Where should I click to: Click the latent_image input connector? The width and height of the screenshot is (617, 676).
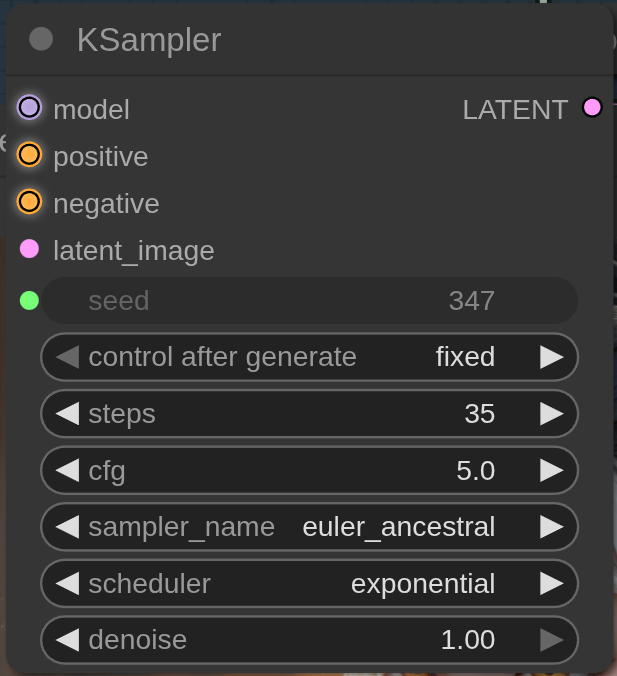[x=29, y=249]
